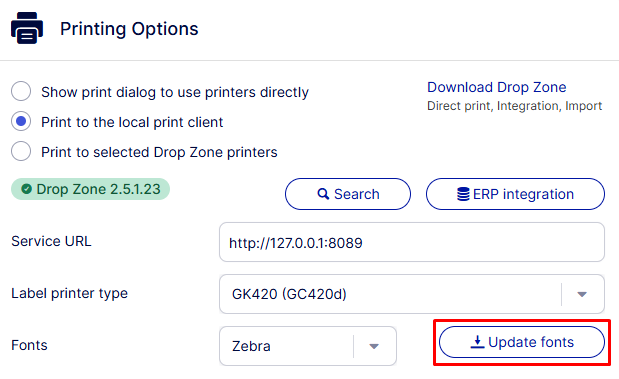The image size is (619, 379).
Task: Open the Download Drop Zone link
Action: pyautogui.click(x=497, y=87)
